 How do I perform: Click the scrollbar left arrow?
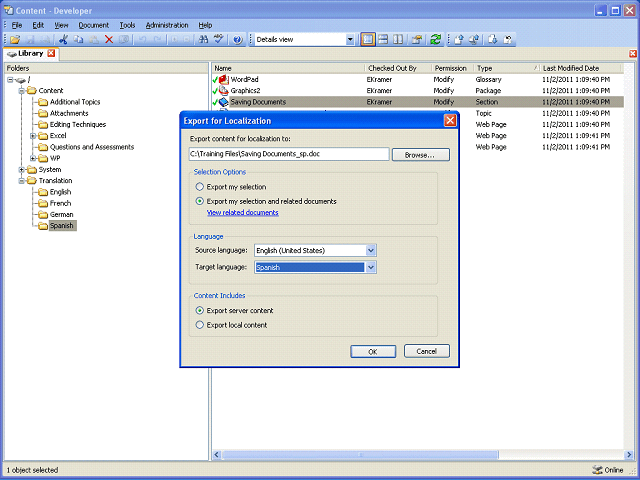pyautogui.click(x=217, y=454)
